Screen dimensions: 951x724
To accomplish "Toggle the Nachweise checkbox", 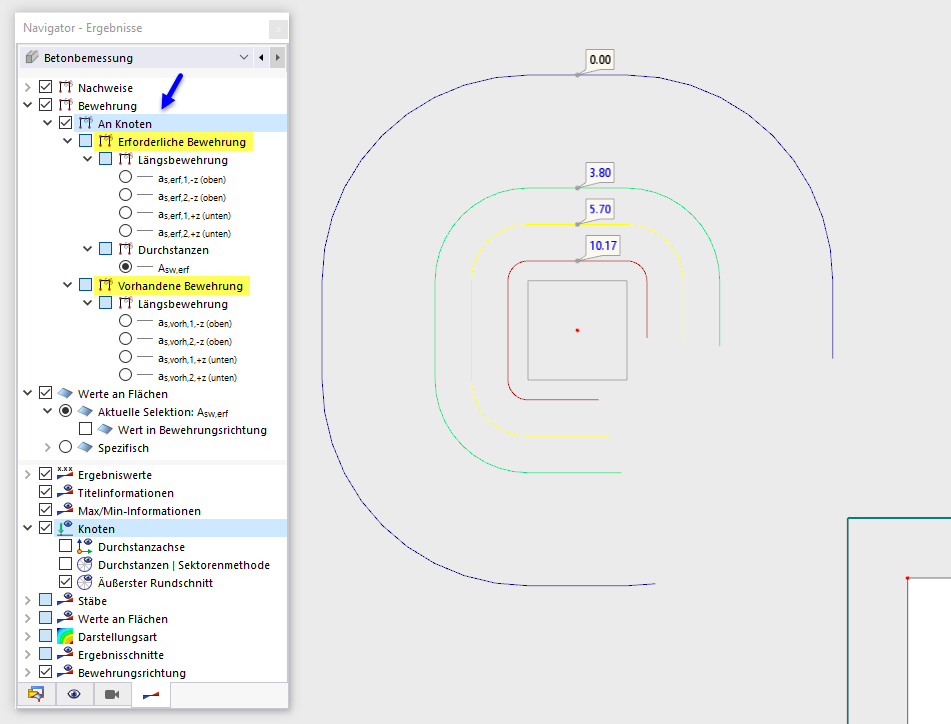I will pyautogui.click(x=45, y=87).
